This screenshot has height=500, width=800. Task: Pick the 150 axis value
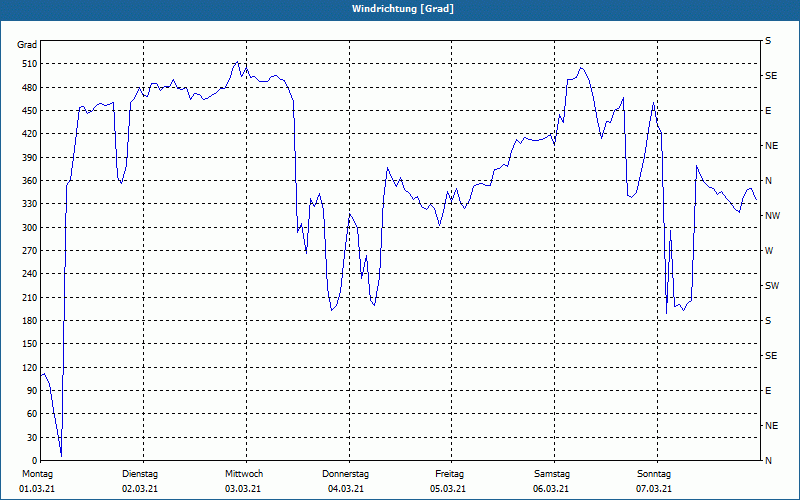pos(29,344)
